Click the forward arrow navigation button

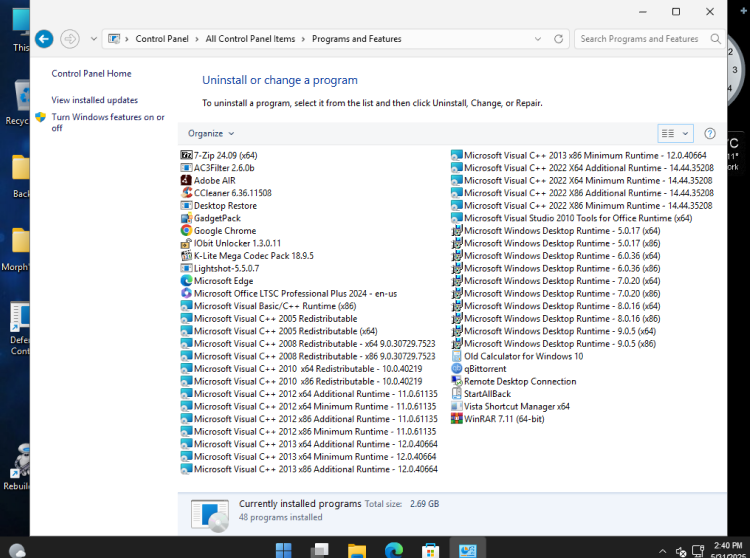70,39
